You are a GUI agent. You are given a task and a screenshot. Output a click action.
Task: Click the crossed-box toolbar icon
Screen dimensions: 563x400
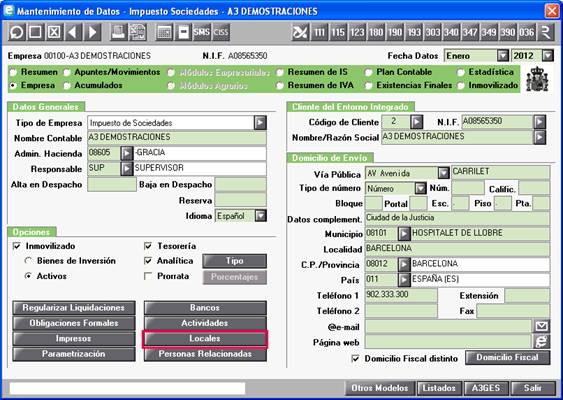coord(54,33)
